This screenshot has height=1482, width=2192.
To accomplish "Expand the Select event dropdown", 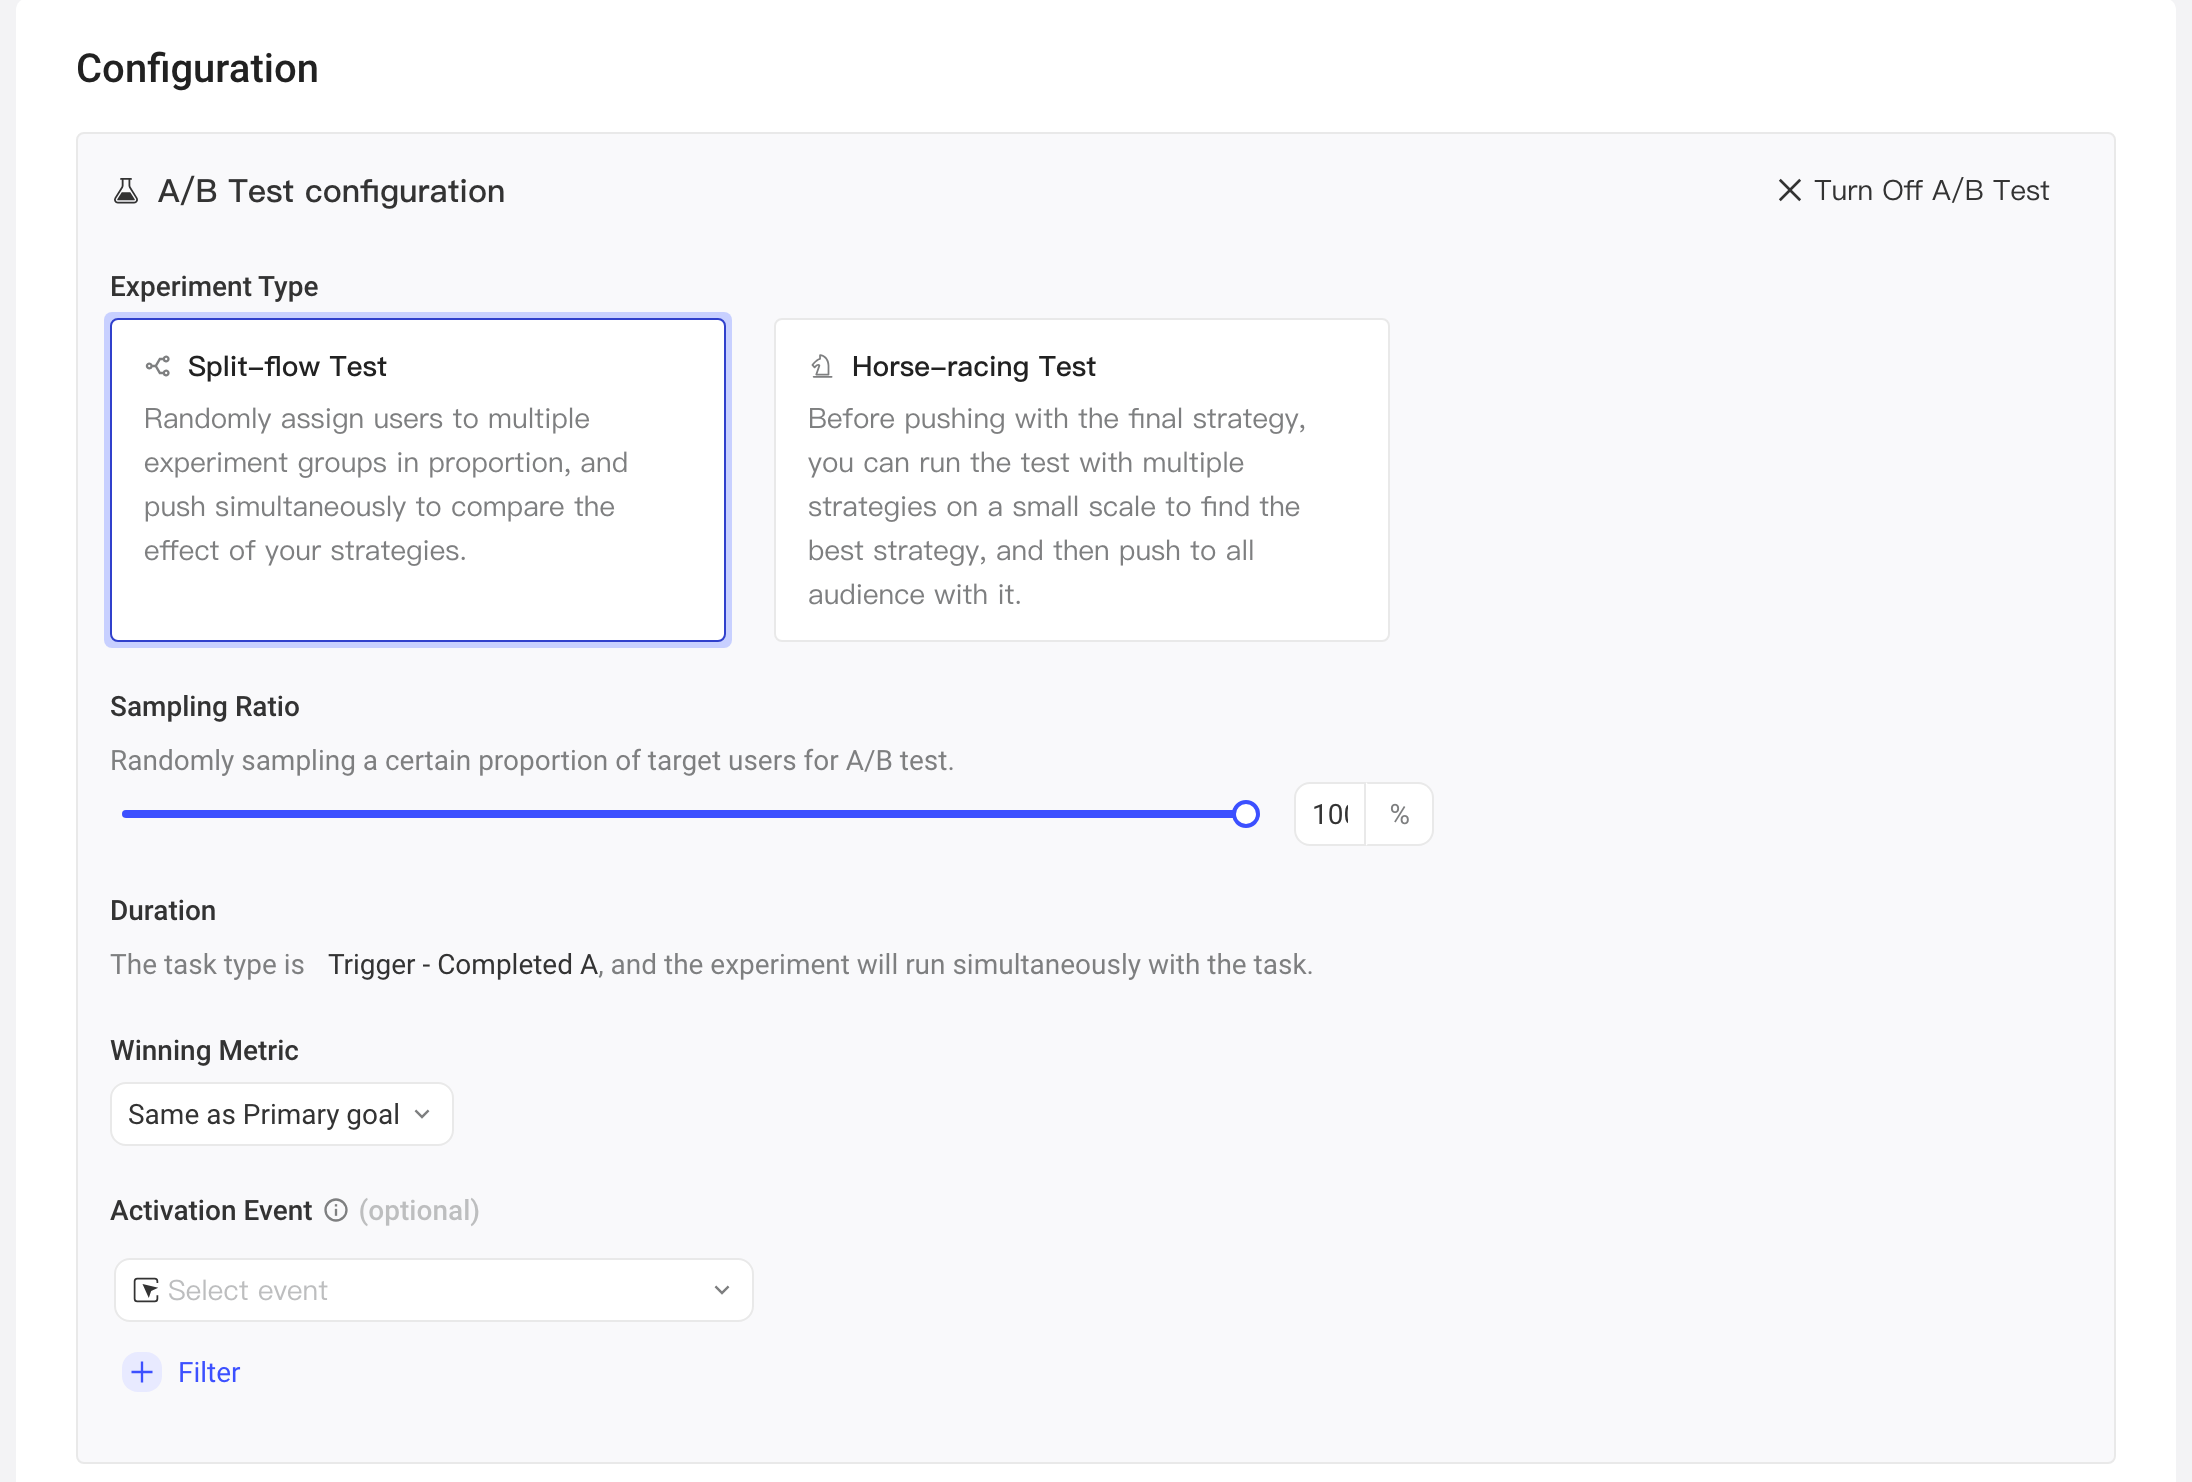I will 433,1290.
